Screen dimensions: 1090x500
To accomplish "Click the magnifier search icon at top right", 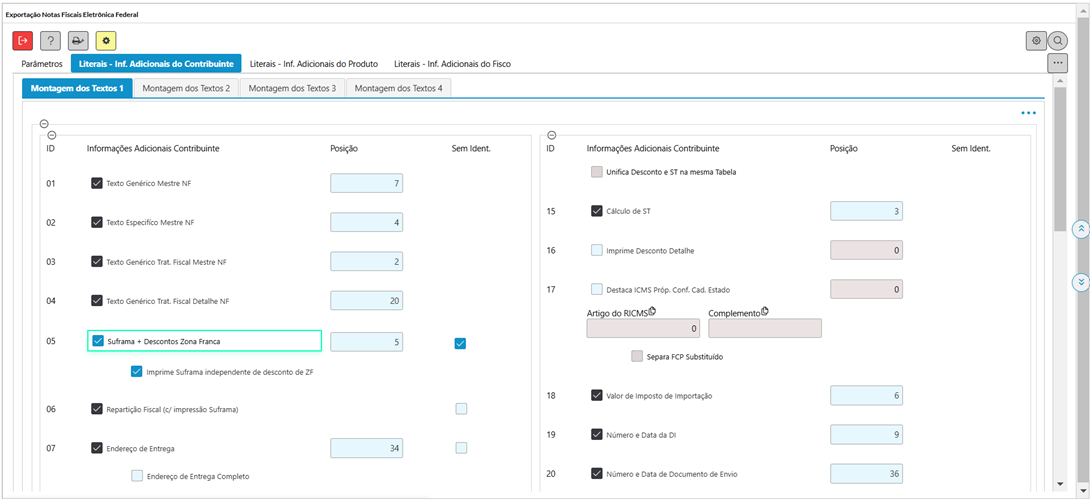I will tap(1058, 40).
